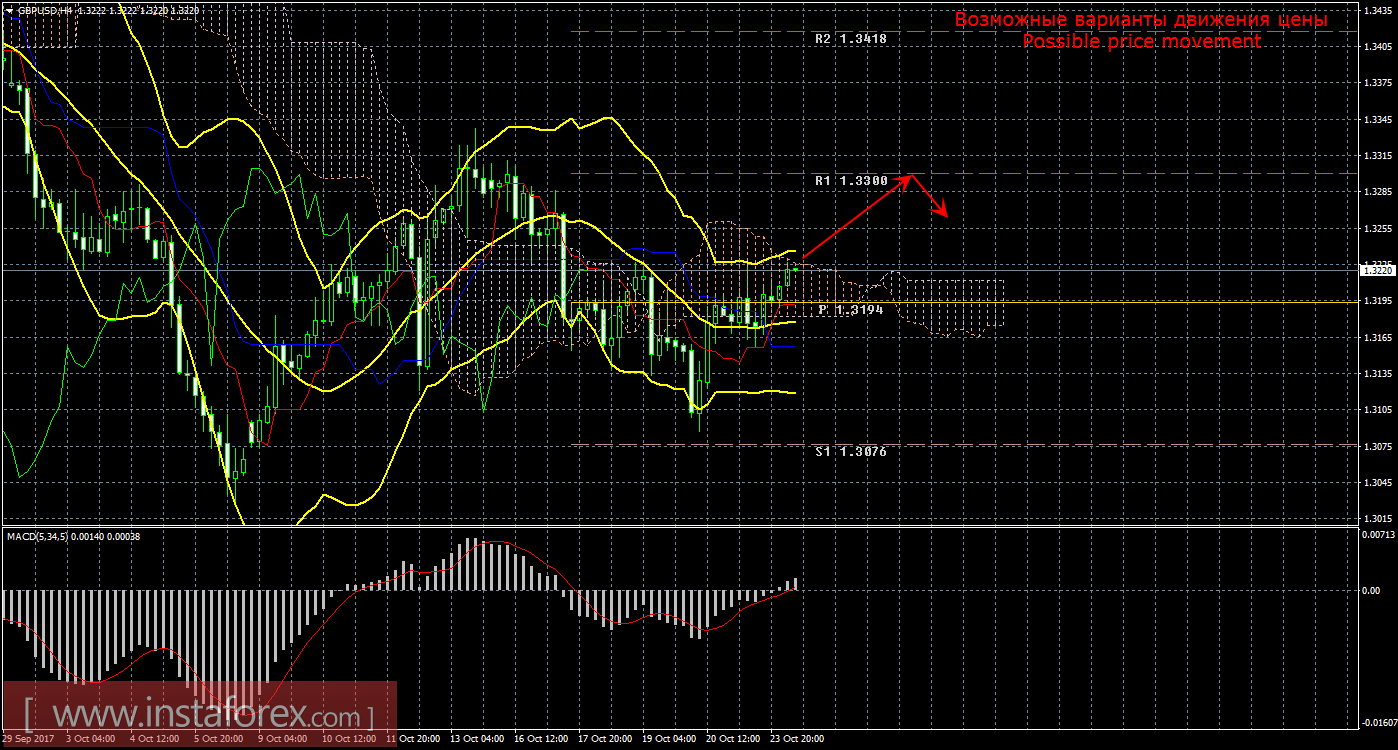Select the R1 1.3300 resistance label
The width and height of the screenshot is (1398, 750).
click(851, 181)
